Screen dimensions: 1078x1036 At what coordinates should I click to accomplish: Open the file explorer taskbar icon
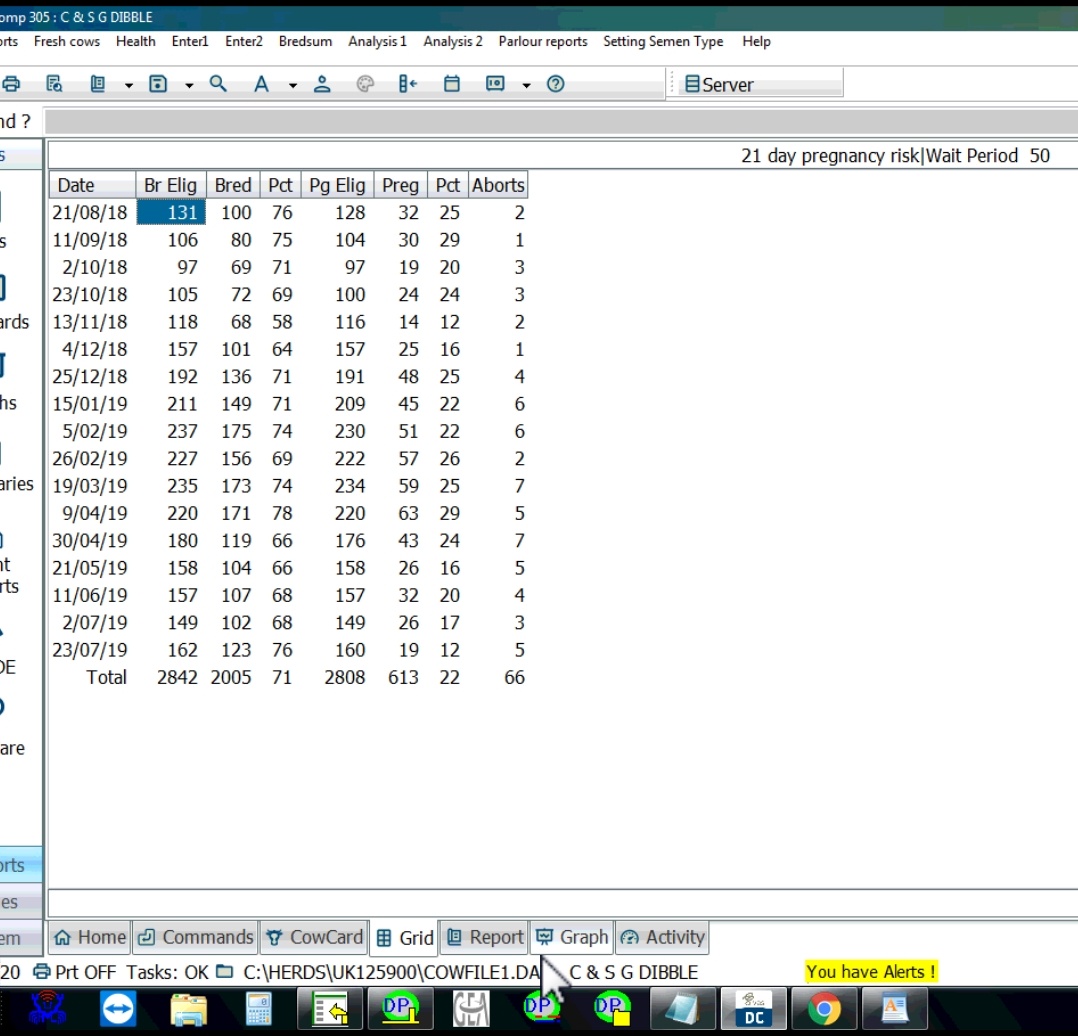(x=188, y=1009)
